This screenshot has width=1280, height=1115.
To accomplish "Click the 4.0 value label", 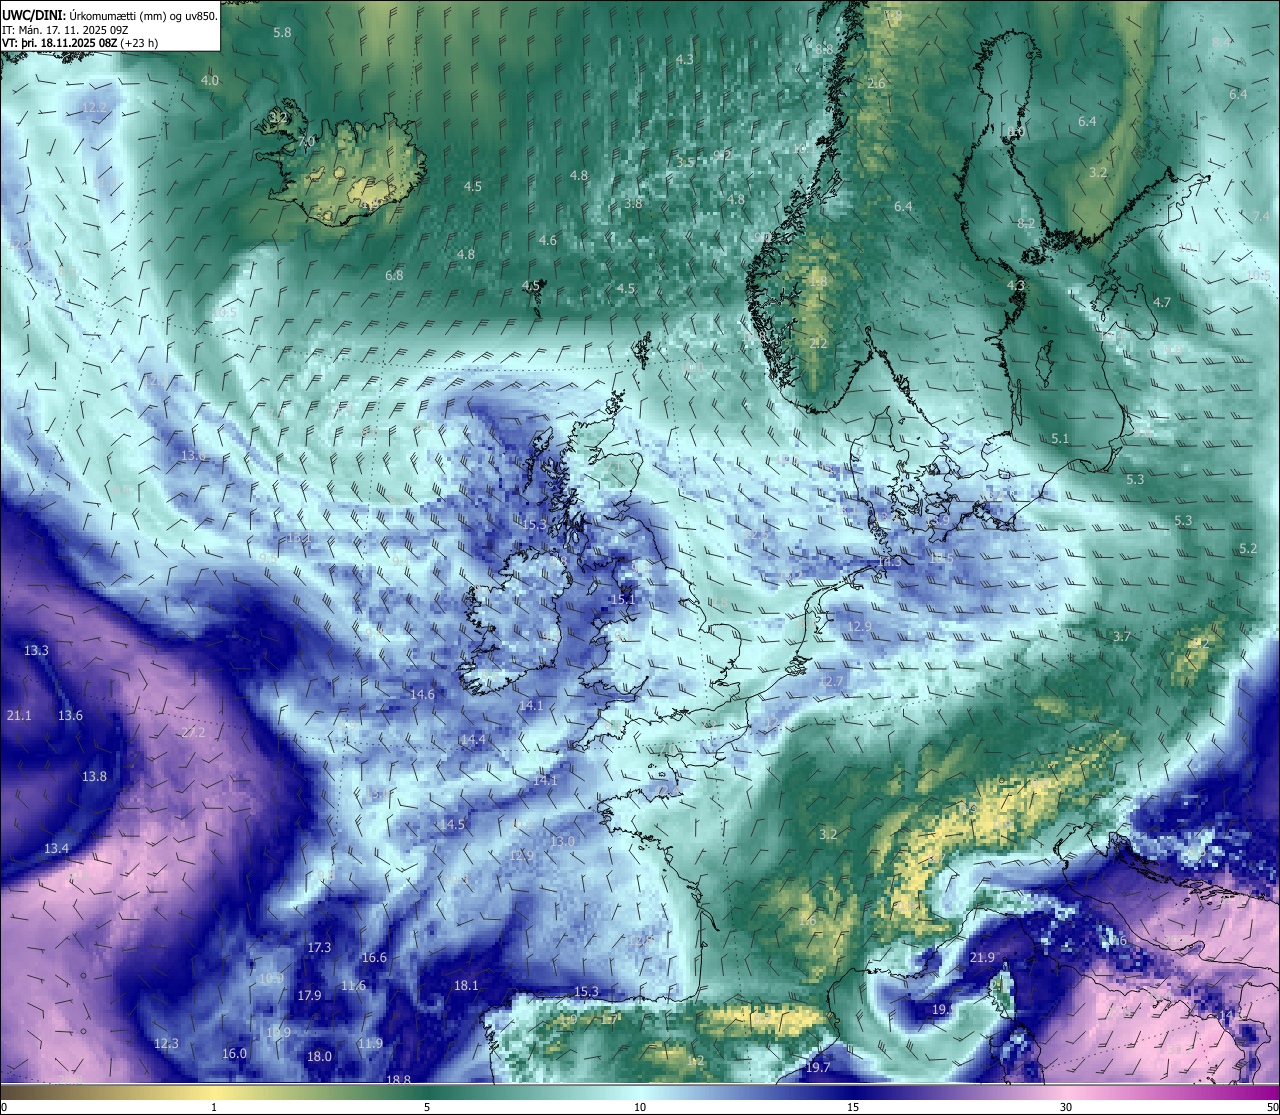I will click(x=210, y=80).
